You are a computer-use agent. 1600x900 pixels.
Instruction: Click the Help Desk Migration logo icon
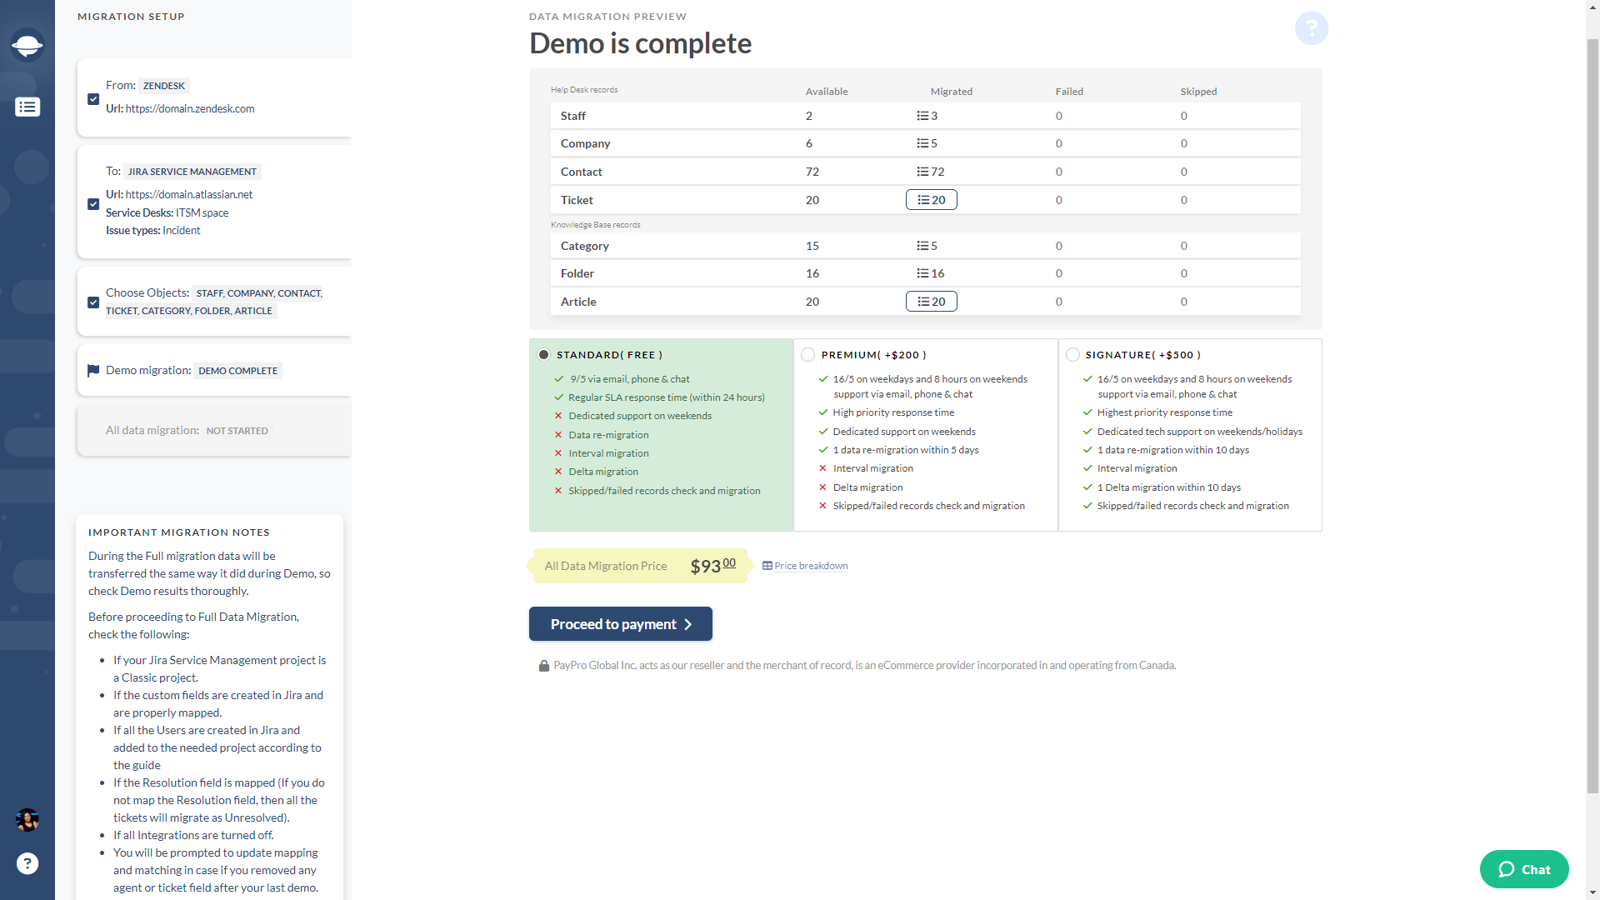(x=27, y=46)
